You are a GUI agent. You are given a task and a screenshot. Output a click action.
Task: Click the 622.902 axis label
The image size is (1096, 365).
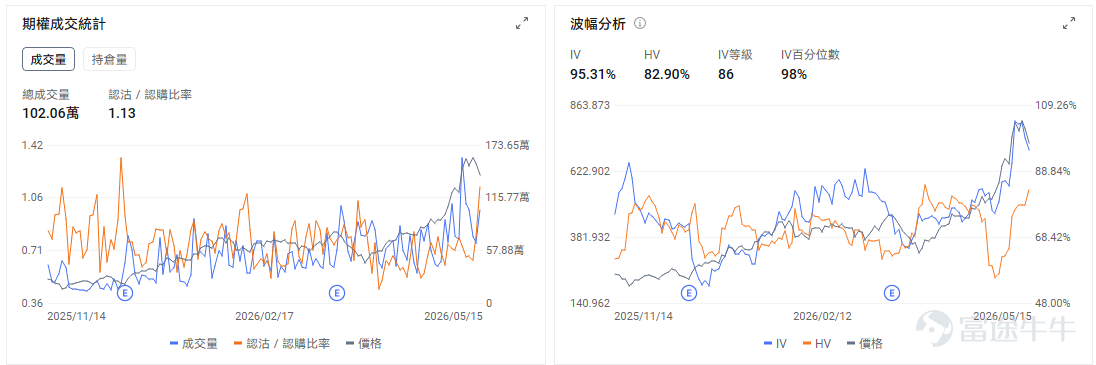click(x=591, y=171)
